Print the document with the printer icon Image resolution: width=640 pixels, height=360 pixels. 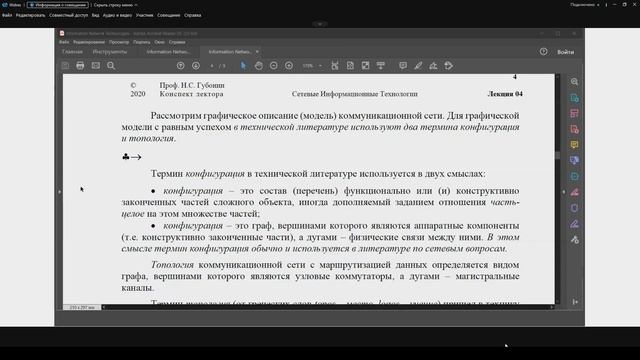pyautogui.click(x=80, y=66)
